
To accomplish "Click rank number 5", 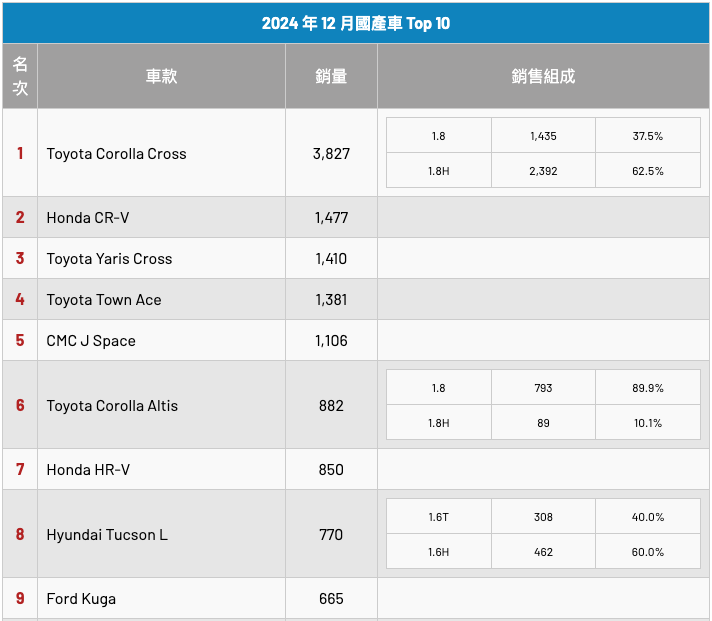I will [x=20, y=340].
